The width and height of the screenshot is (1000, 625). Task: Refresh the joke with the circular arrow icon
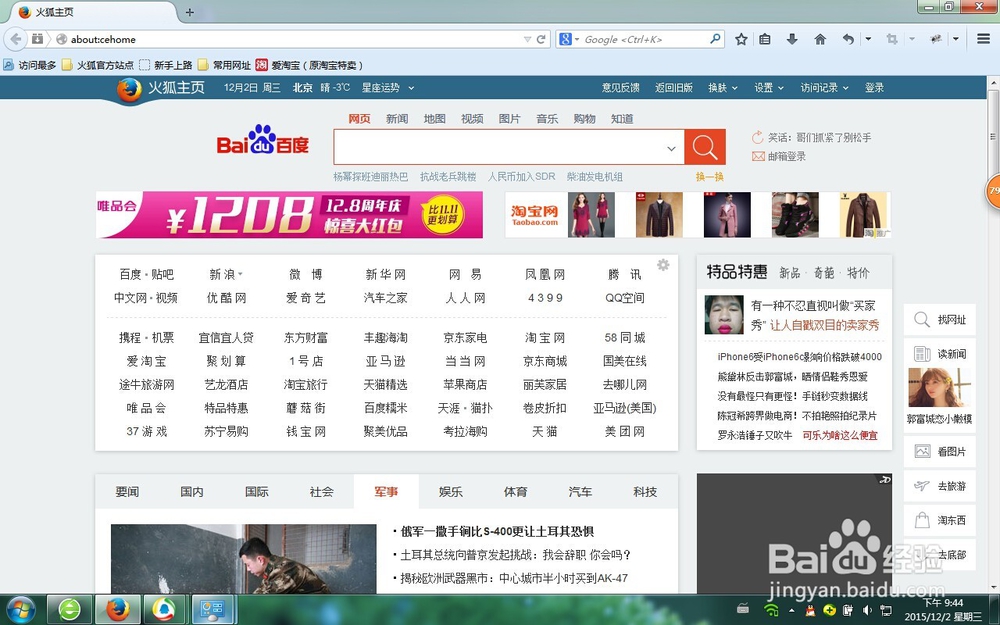pos(758,137)
